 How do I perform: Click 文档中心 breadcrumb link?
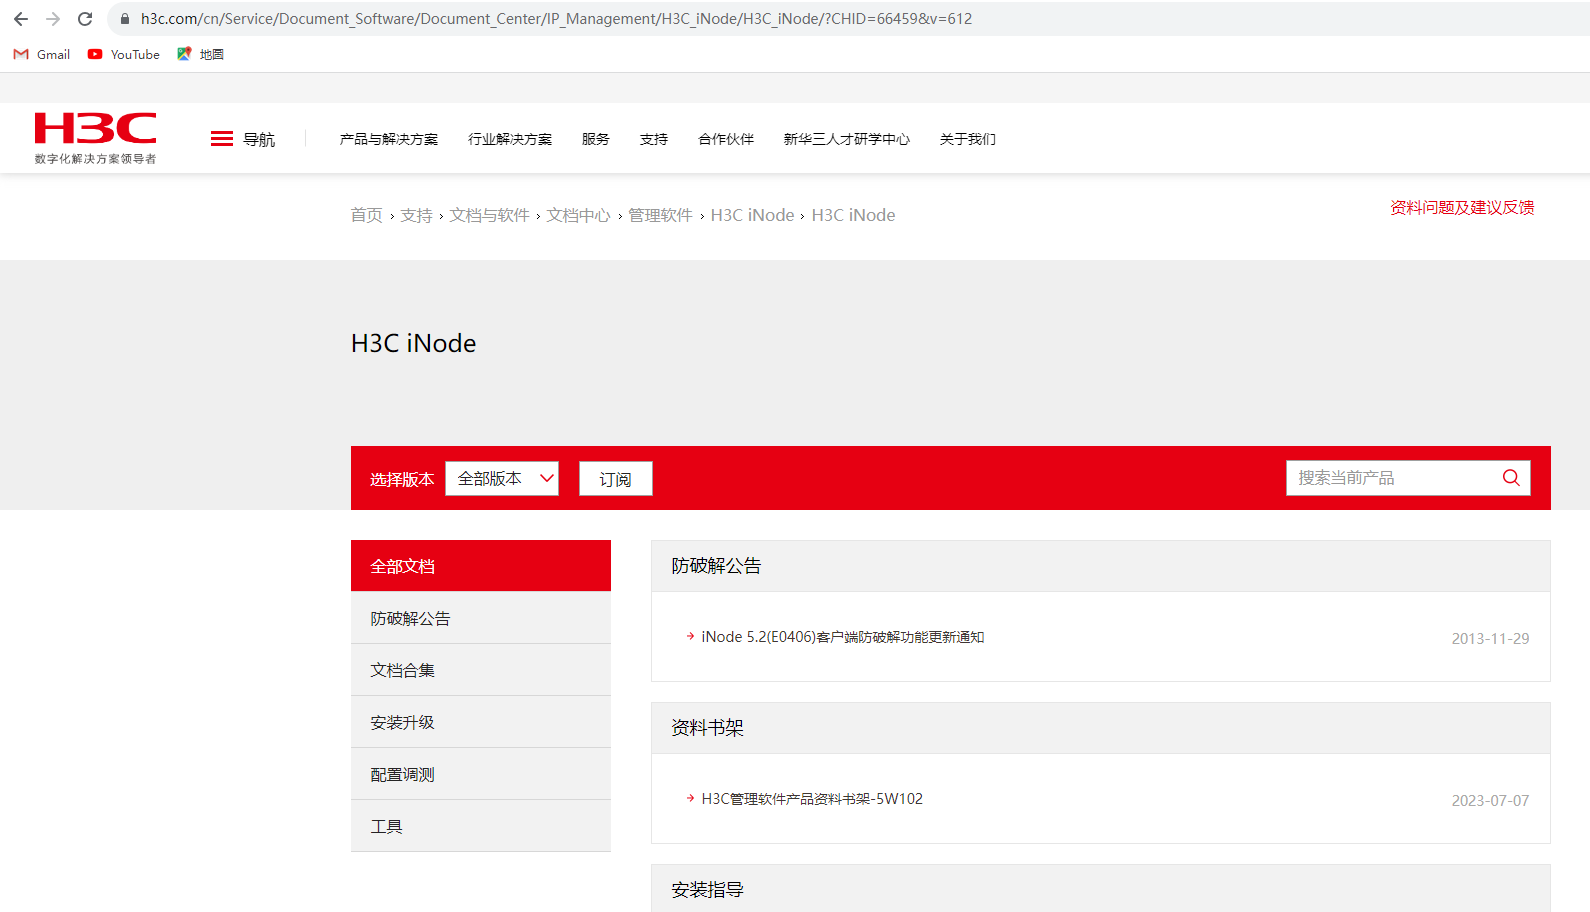578,215
